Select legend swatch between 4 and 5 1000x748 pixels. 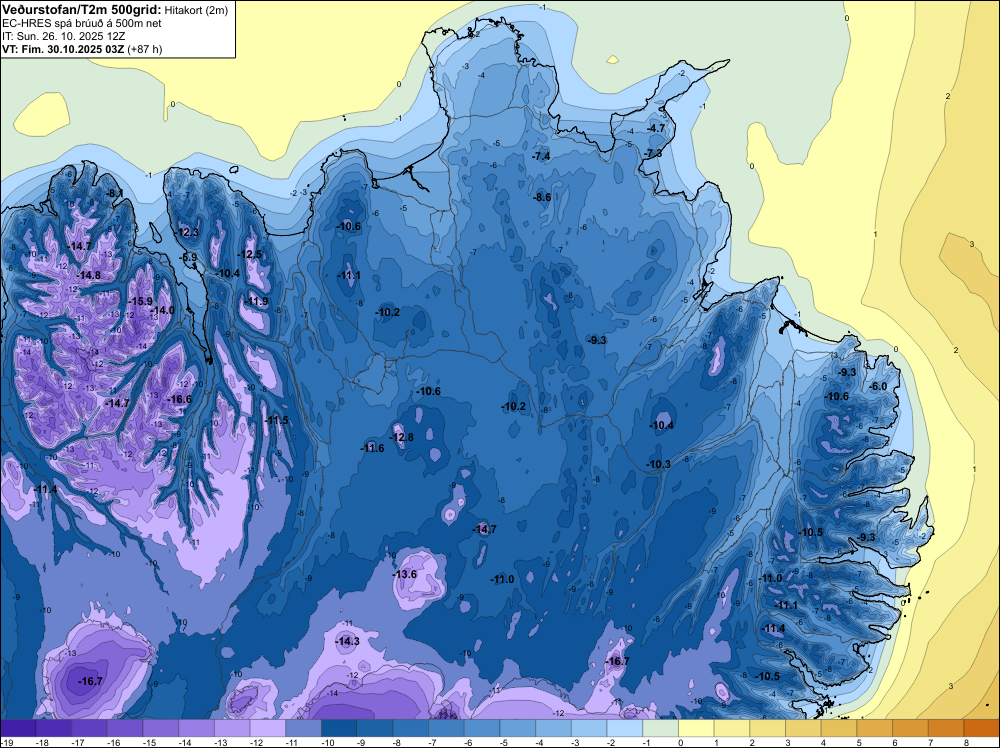click(x=839, y=728)
